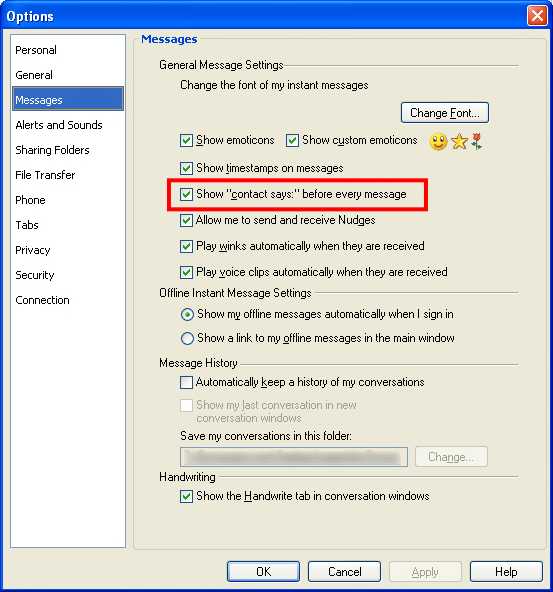
Task: Uncheck Show the Handwrite tab option
Action: point(186,496)
